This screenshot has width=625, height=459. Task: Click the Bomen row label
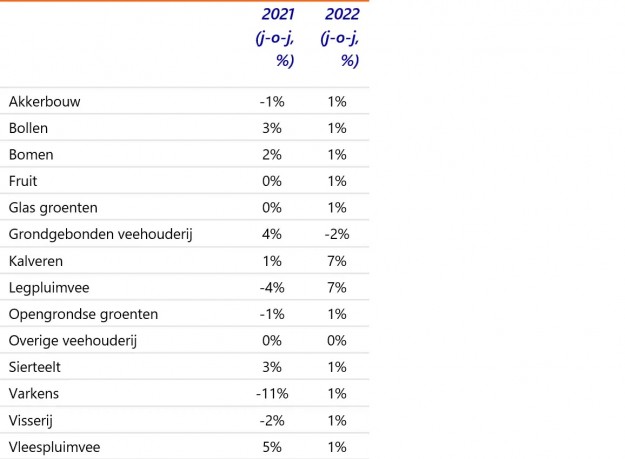[31, 155]
